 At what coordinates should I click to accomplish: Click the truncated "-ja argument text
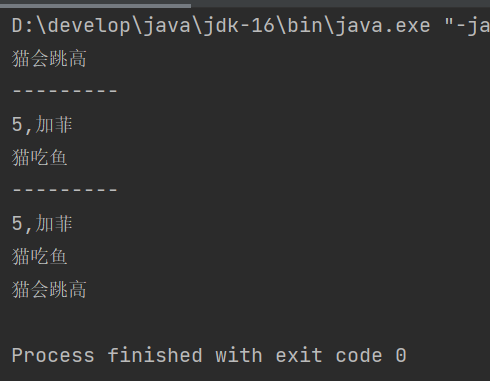pyautogui.click(x=467, y=26)
